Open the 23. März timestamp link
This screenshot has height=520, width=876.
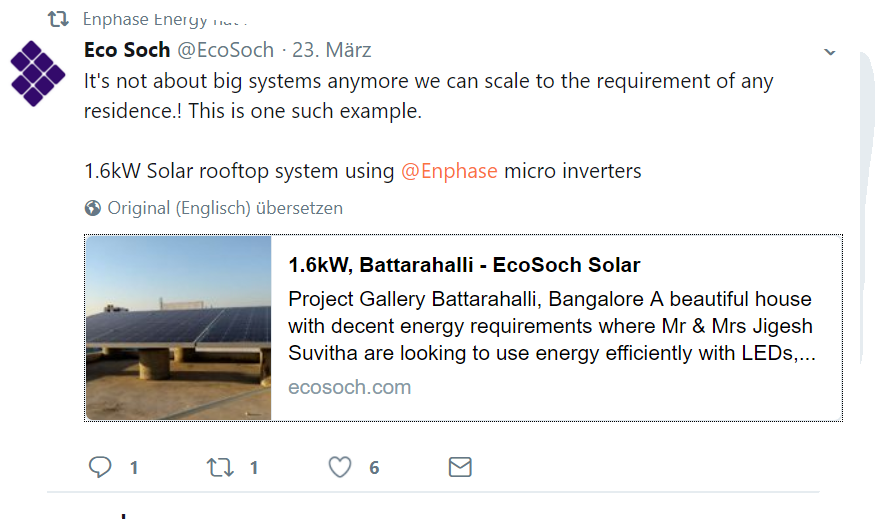[x=332, y=50]
